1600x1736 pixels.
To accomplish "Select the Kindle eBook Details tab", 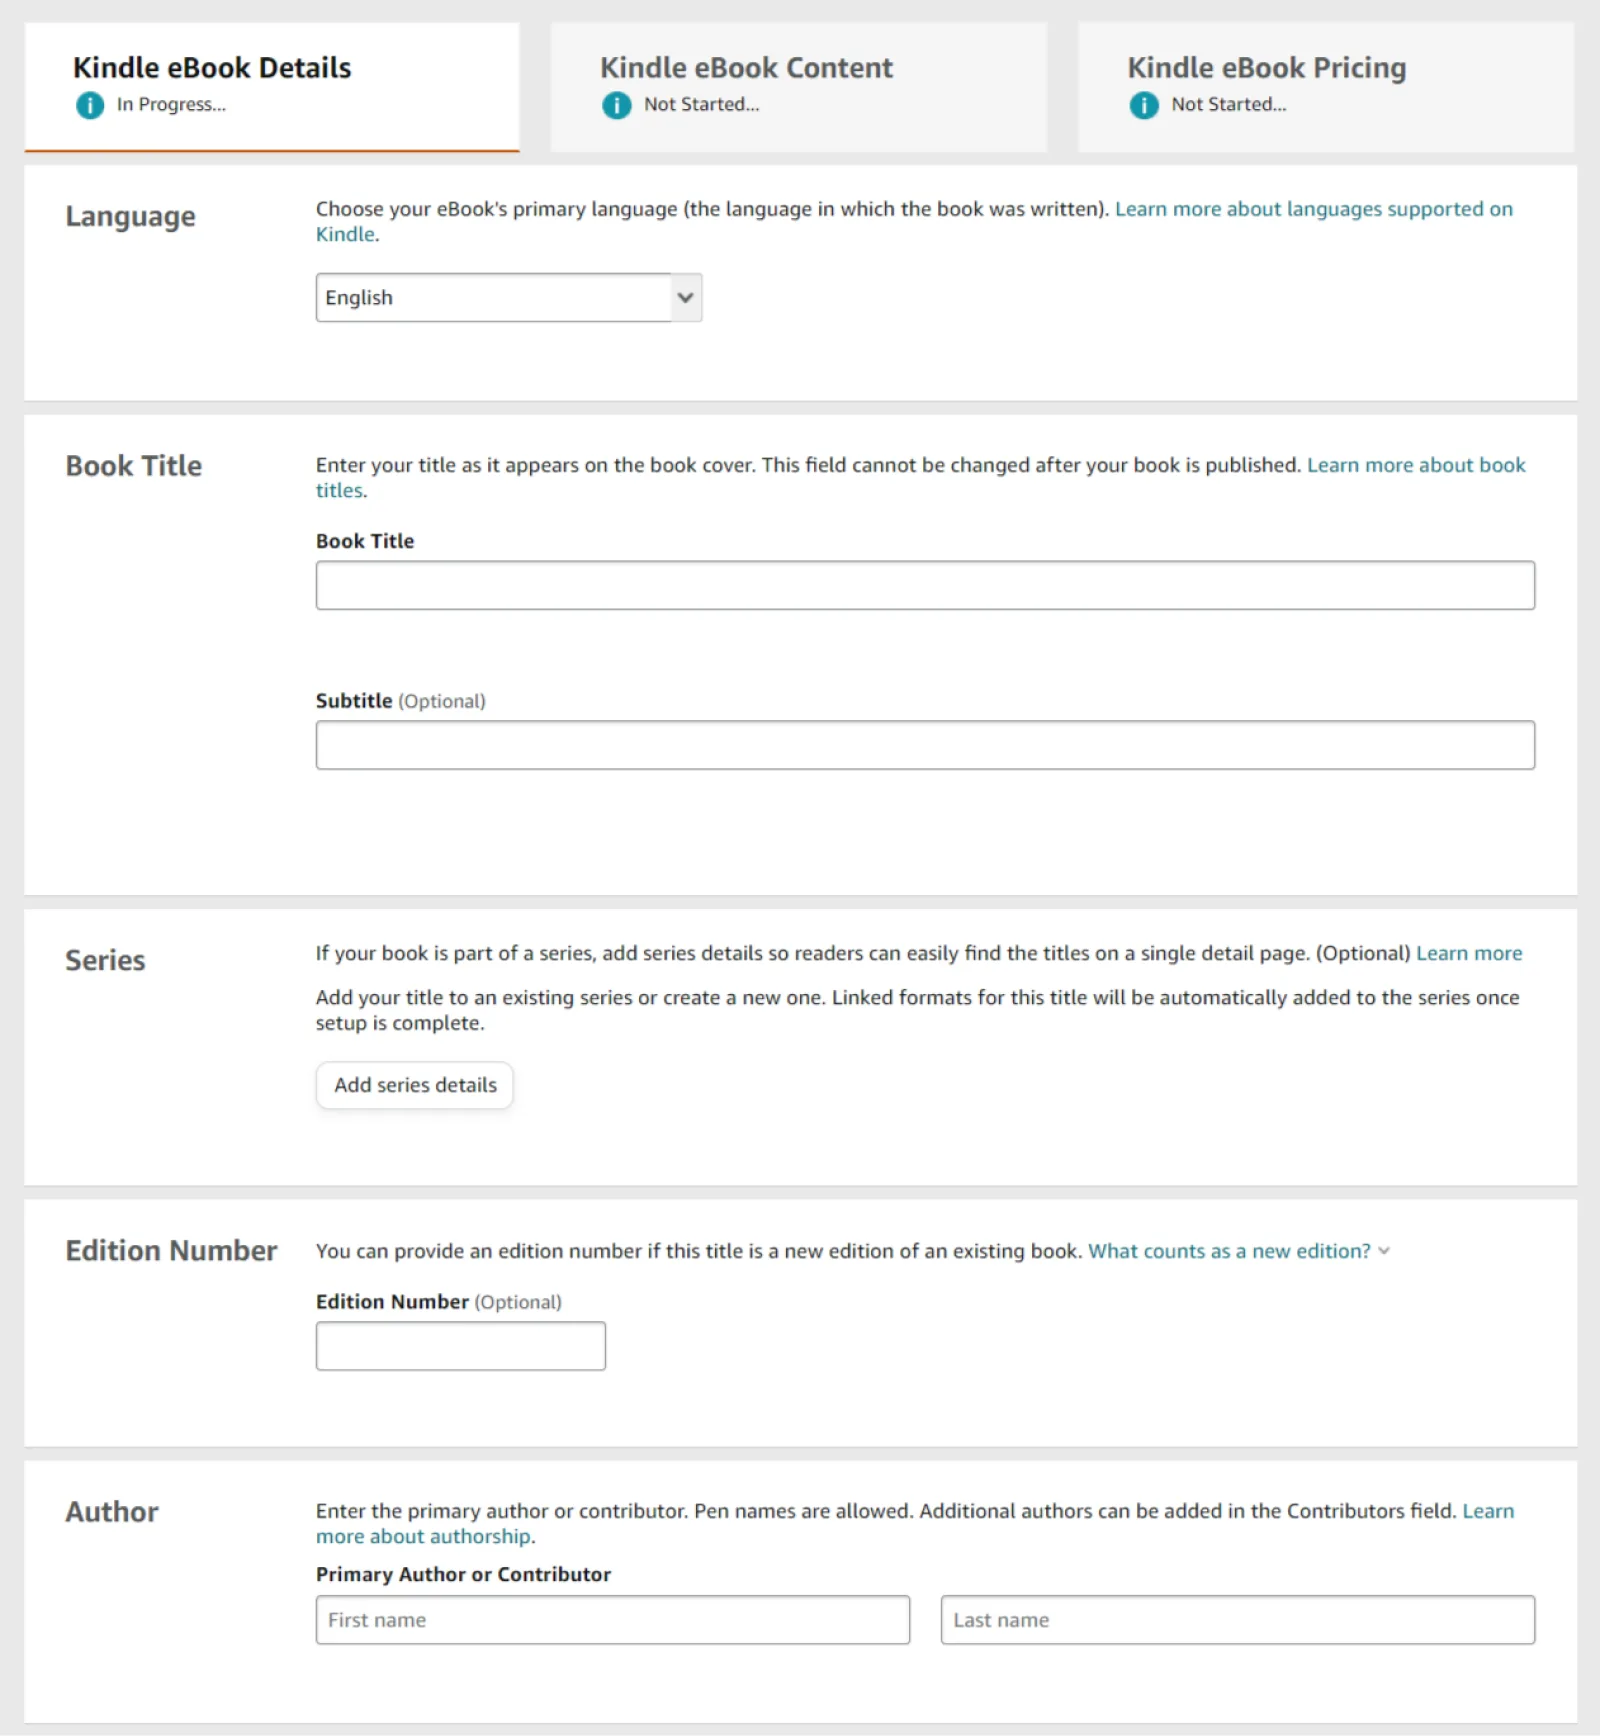I will point(271,86).
